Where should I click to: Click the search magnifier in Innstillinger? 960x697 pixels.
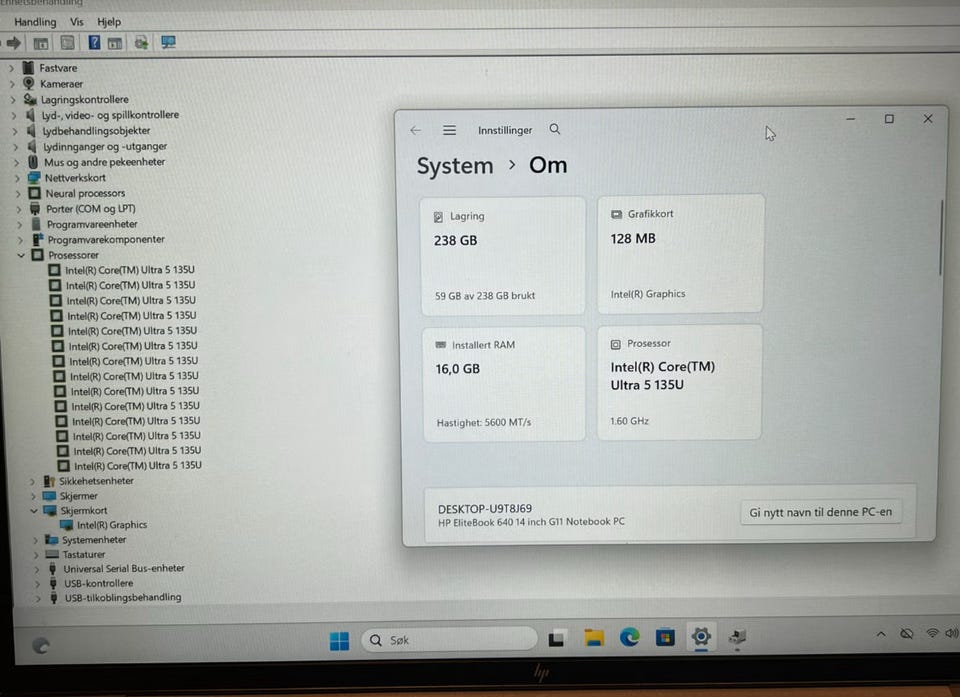[x=555, y=129]
